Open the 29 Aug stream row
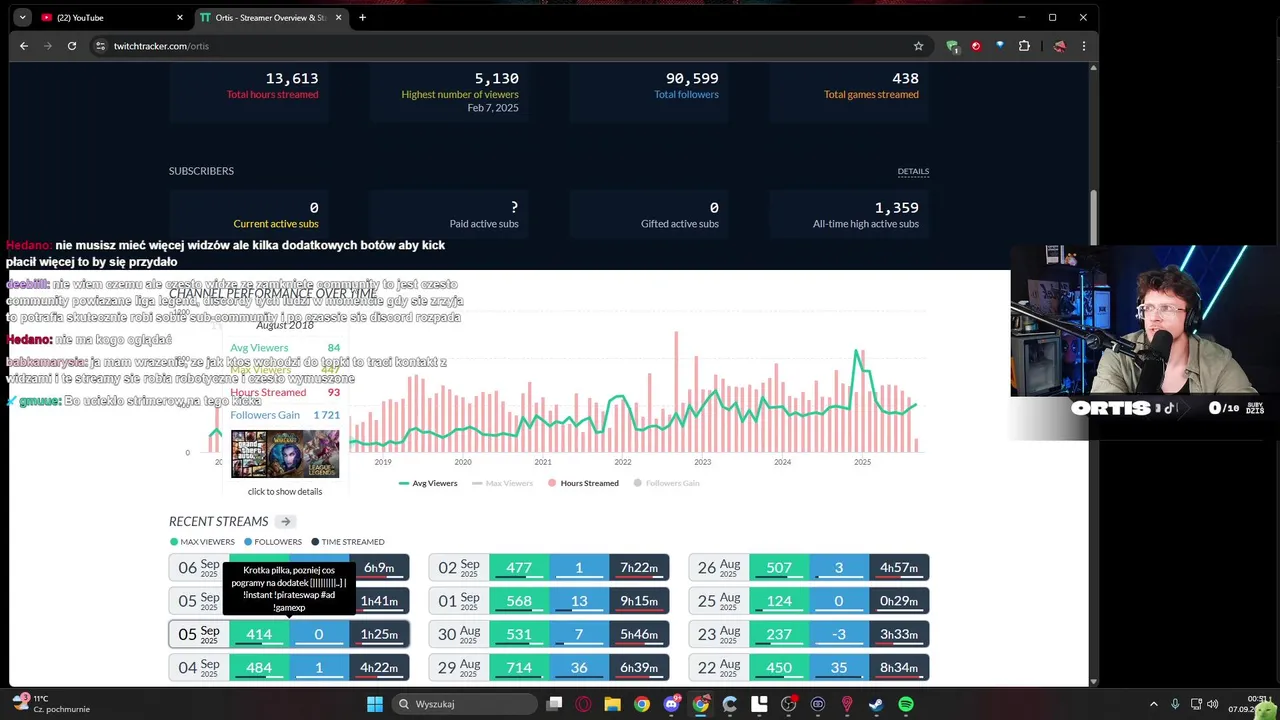1280x720 pixels. click(x=549, y=667)
